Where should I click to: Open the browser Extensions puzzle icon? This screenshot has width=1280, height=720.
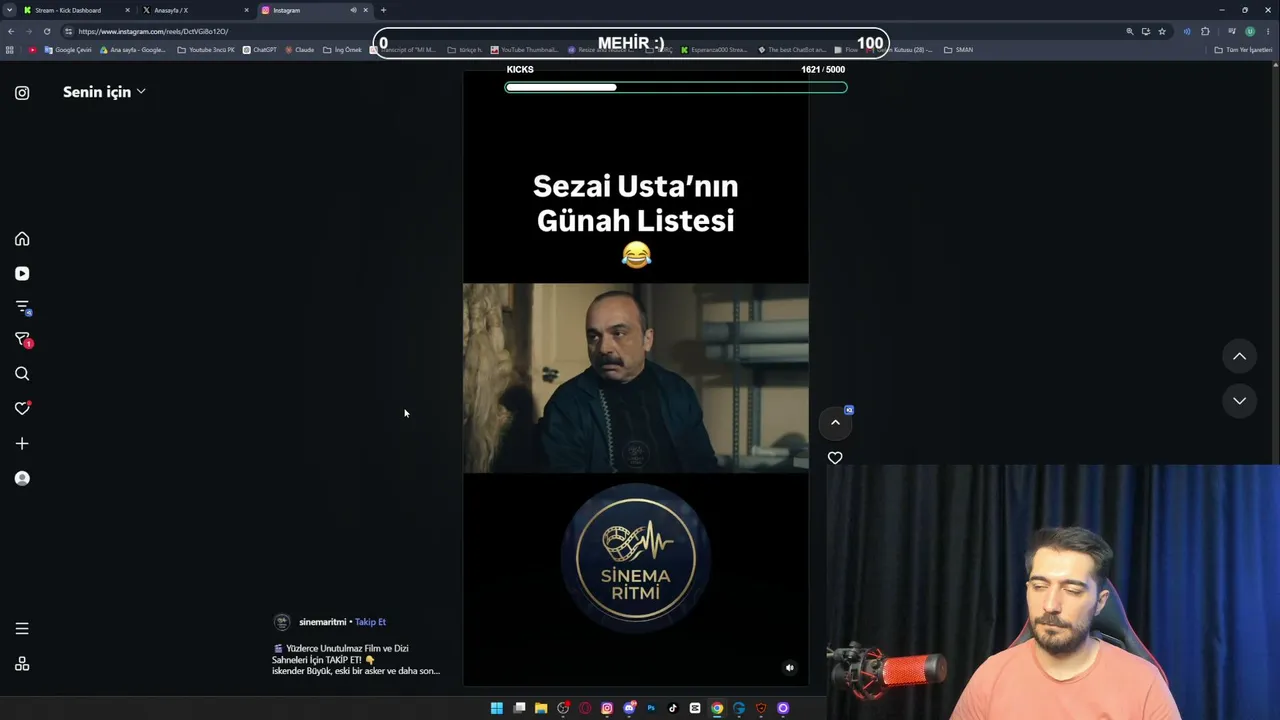[1205, 31]
